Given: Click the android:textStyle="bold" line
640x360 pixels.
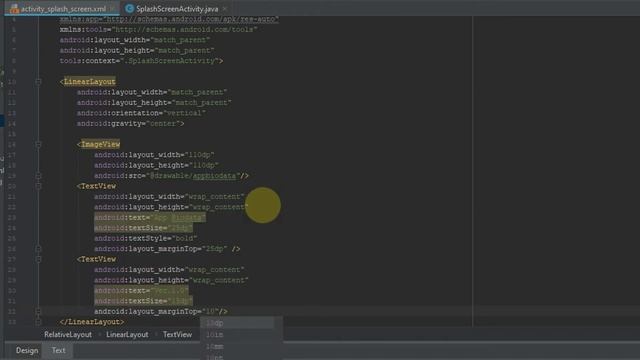Looking at the screenshot, I should (x=146, y=238).
